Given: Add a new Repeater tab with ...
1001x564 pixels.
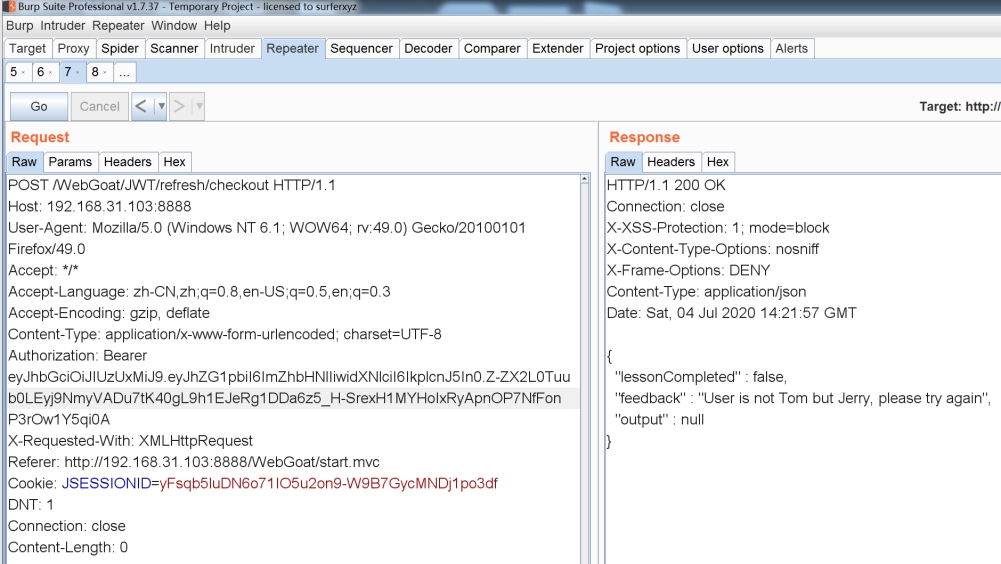Looking at the screenshot, I should point(124,72).
